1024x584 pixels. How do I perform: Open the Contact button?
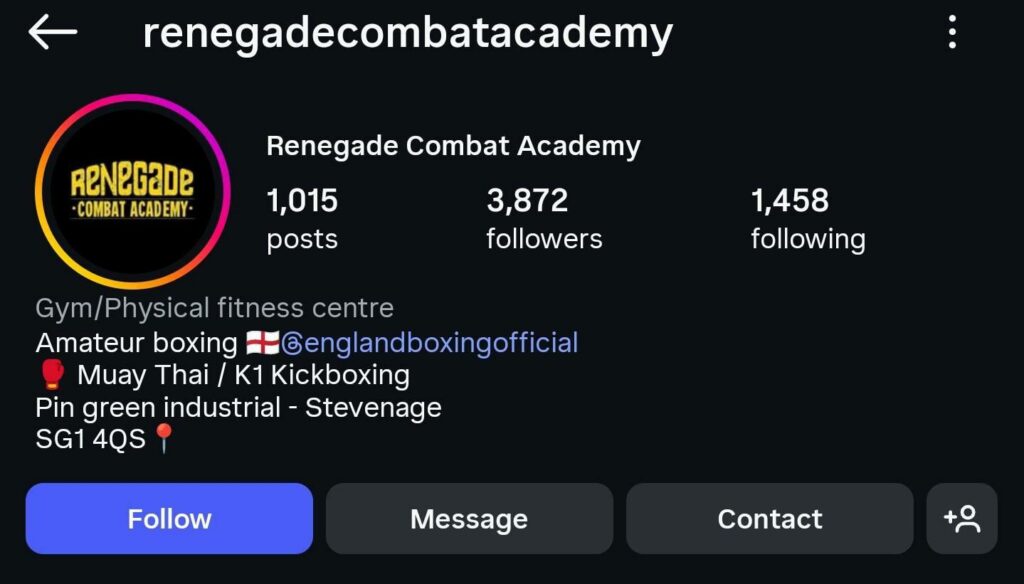(x=769, y=518)
